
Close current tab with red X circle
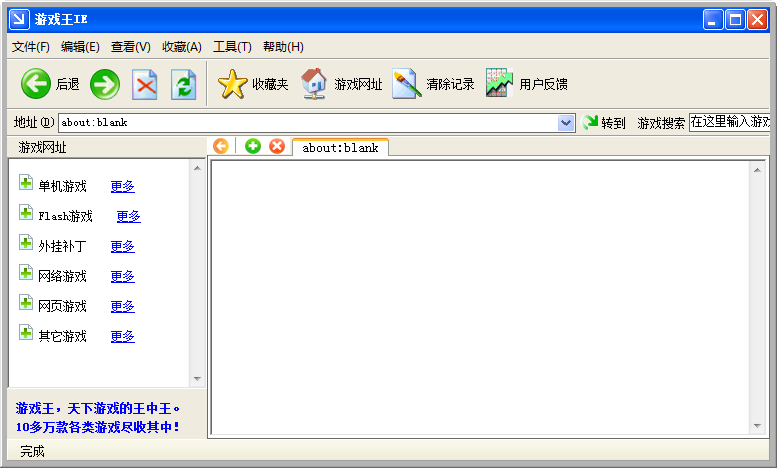(277, 146)
